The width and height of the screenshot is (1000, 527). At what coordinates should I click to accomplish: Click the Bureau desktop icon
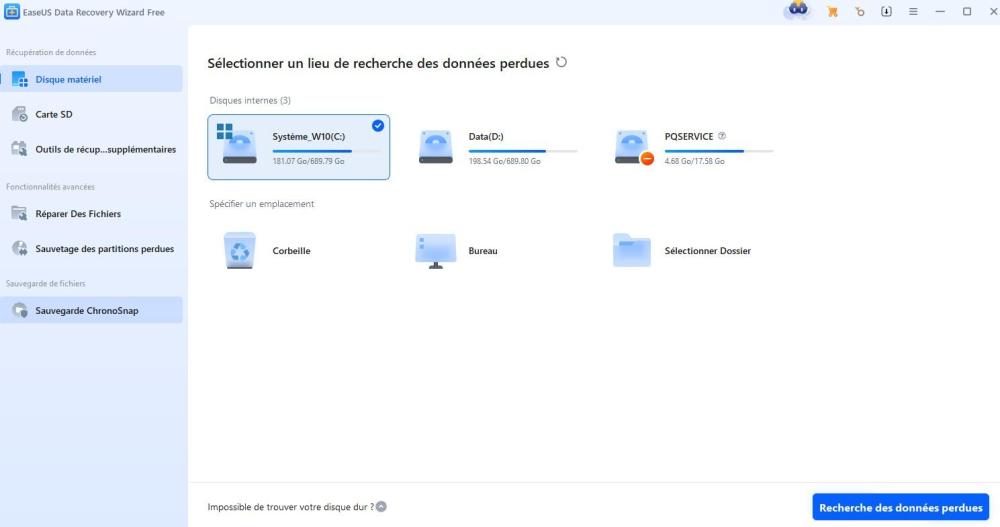(x=436, y=251)
